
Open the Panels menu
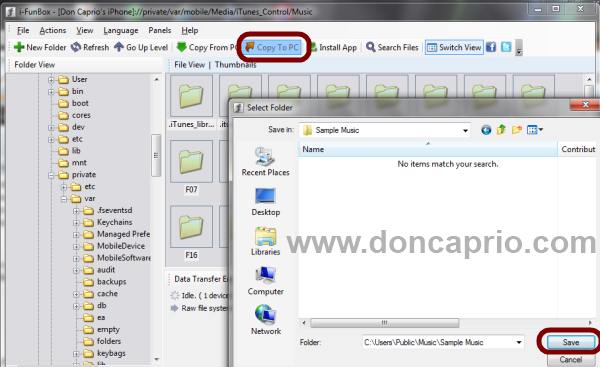160,30
